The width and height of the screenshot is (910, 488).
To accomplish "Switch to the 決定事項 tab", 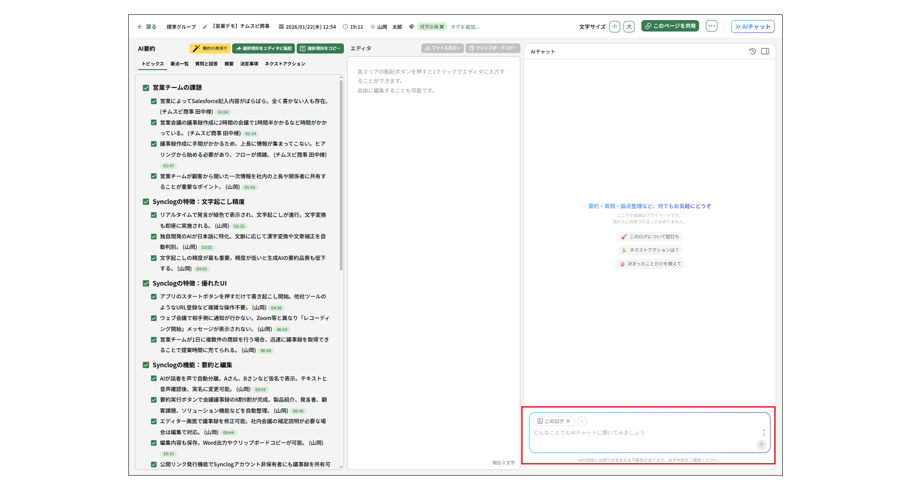I will [x=249, y=64].
